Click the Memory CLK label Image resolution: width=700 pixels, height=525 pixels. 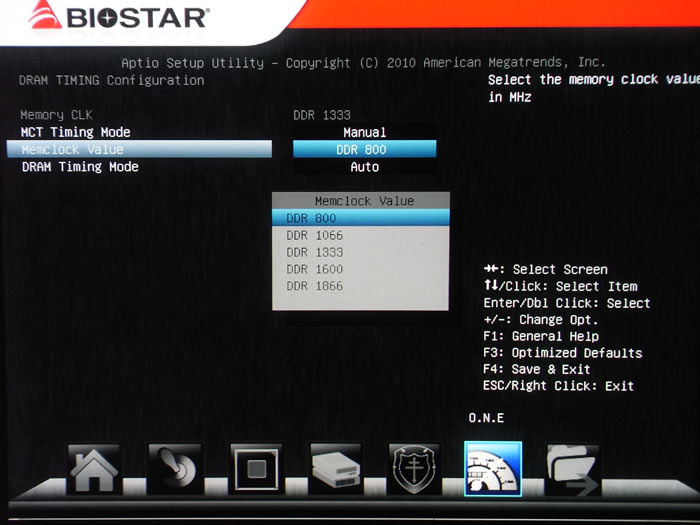tap(56, 115)
